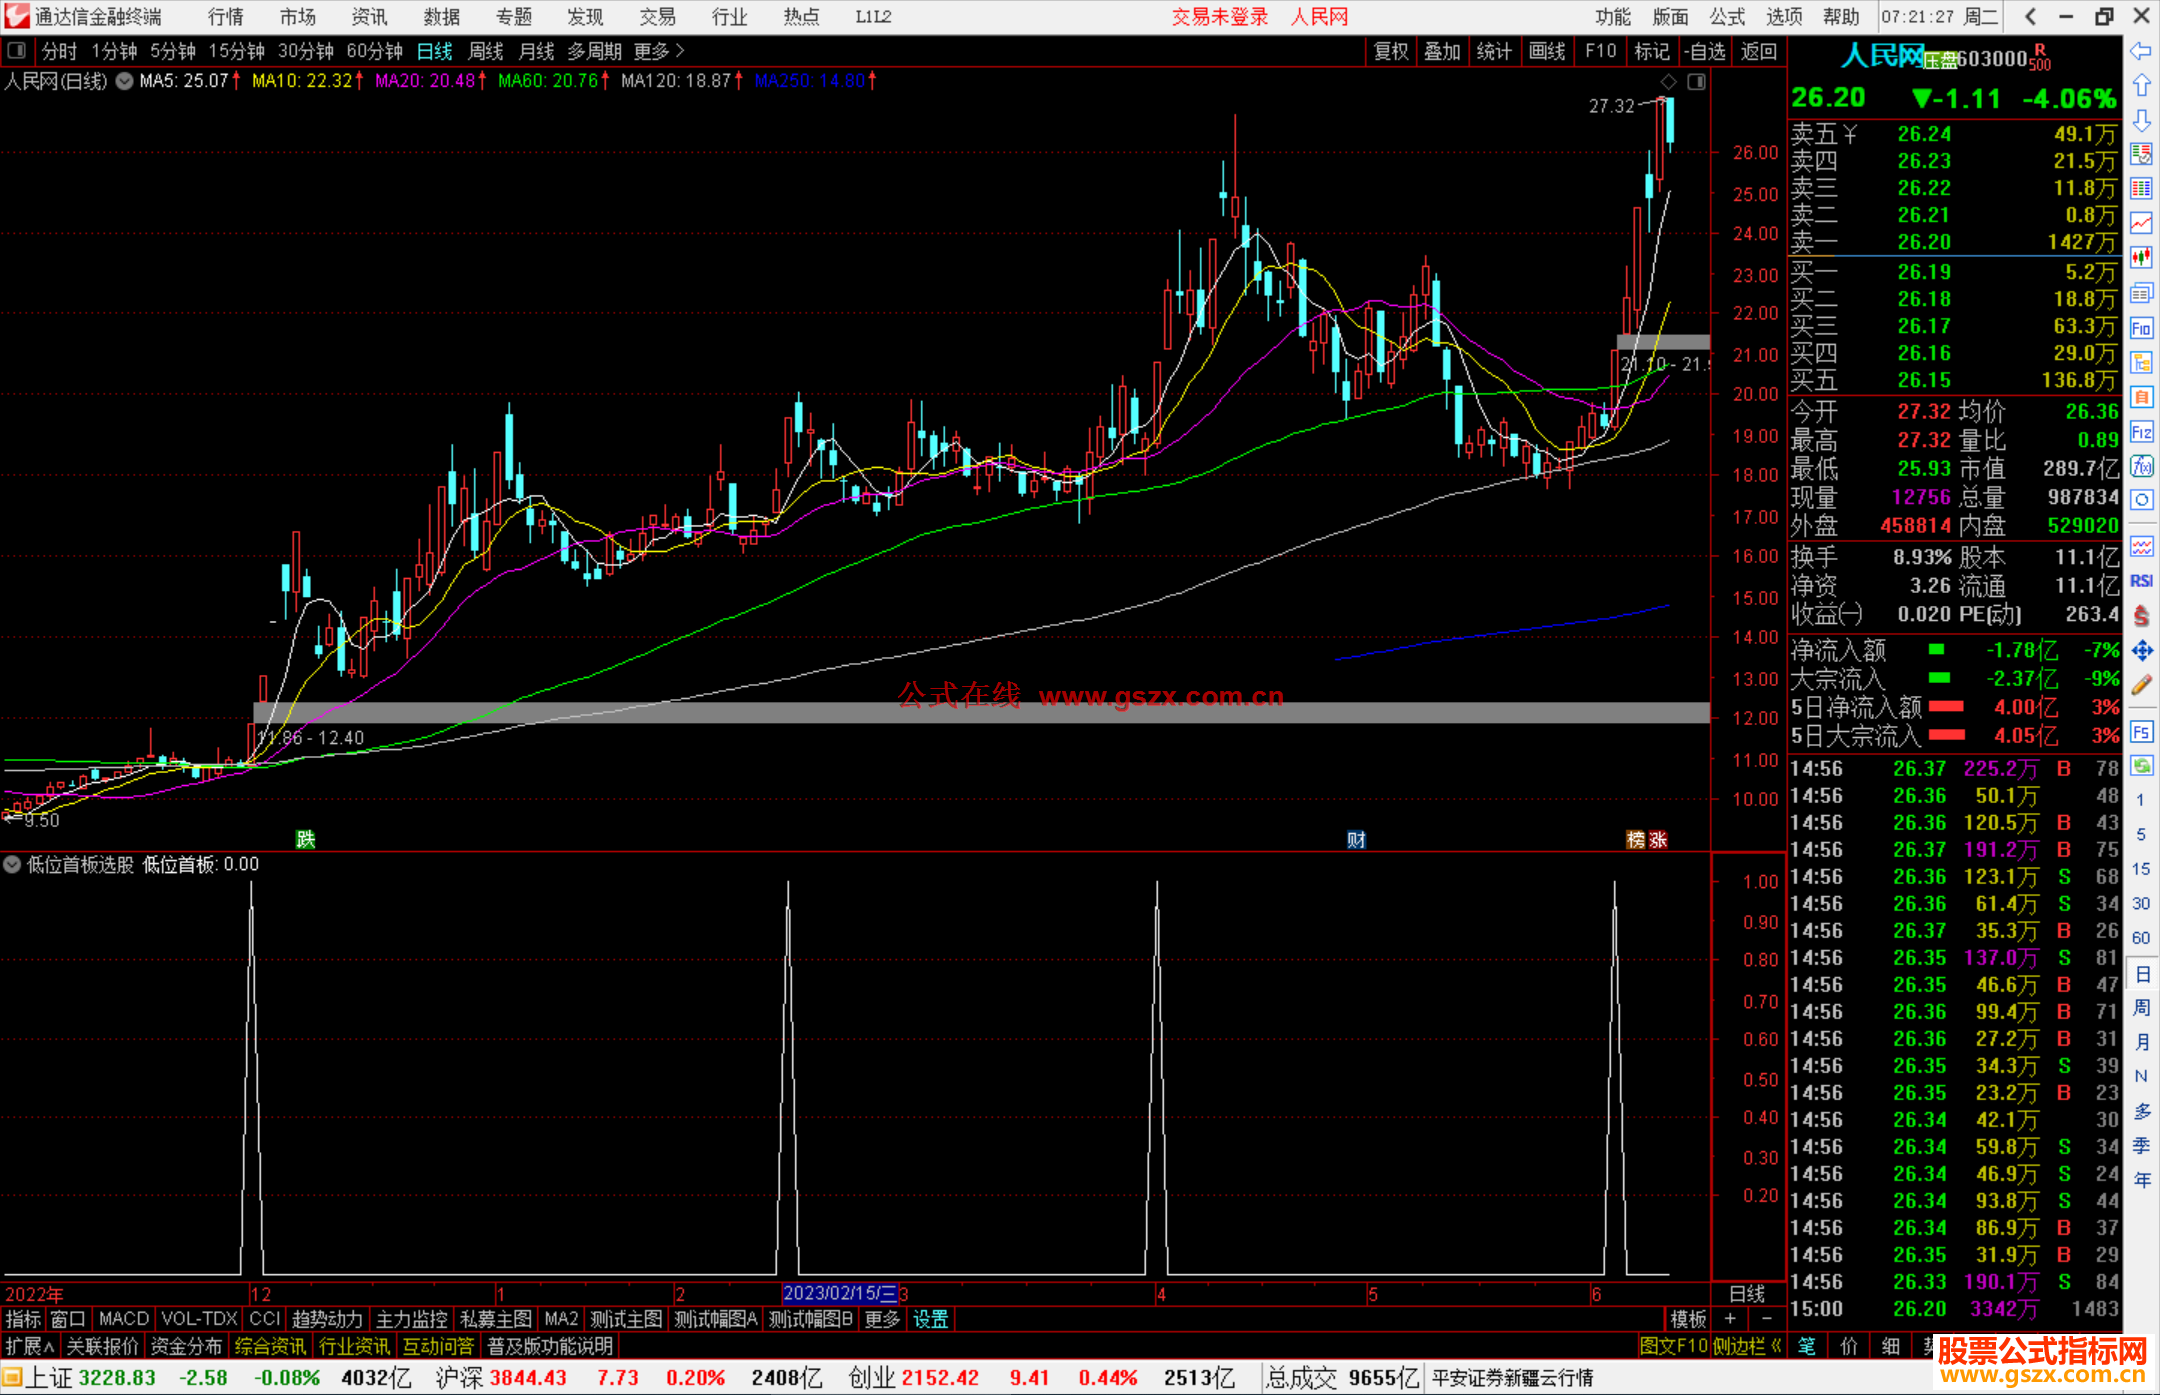Switch to the 周线 weekly tab
Screen dimensions: 2160x1395
(x=486, y=51)
